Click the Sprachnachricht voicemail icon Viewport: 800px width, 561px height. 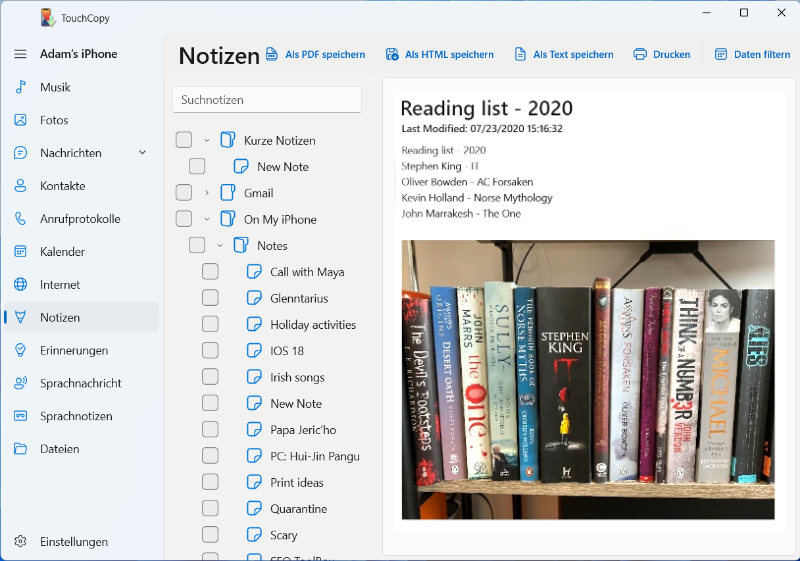point(20,383)
